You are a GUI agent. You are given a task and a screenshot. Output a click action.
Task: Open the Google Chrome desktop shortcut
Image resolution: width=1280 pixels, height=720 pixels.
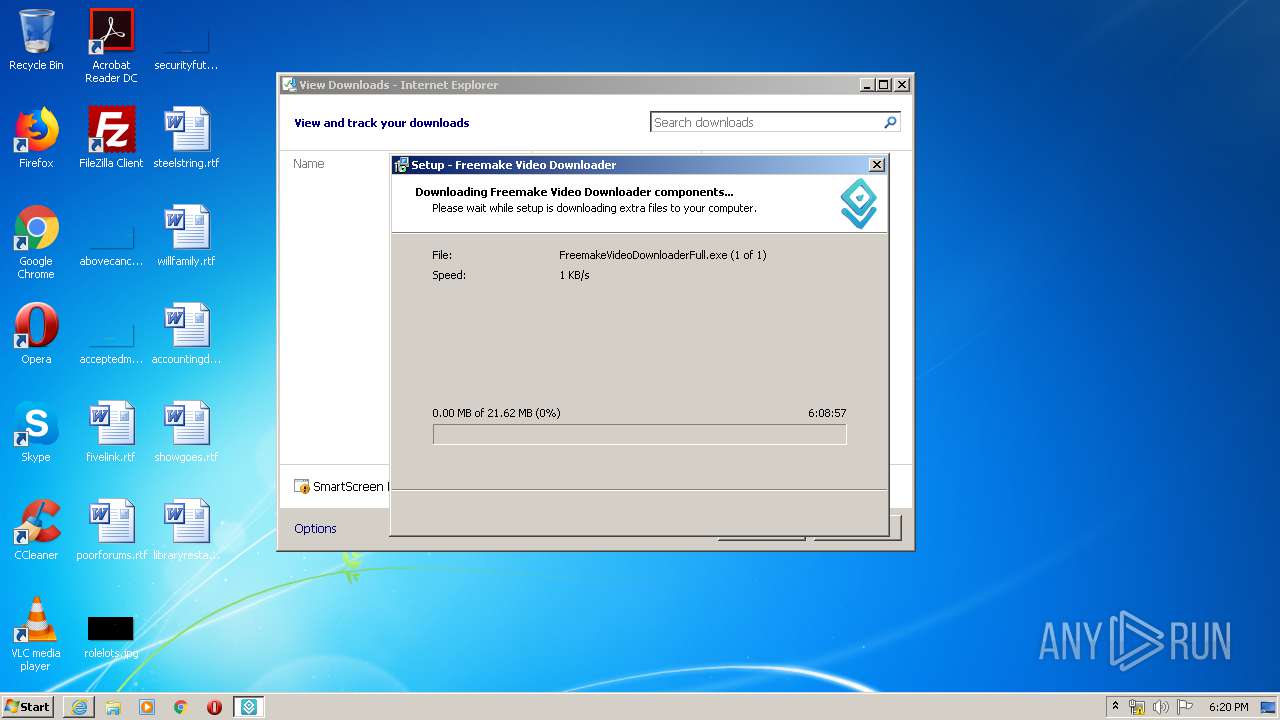pyautogui.click(x=36, y=242)
